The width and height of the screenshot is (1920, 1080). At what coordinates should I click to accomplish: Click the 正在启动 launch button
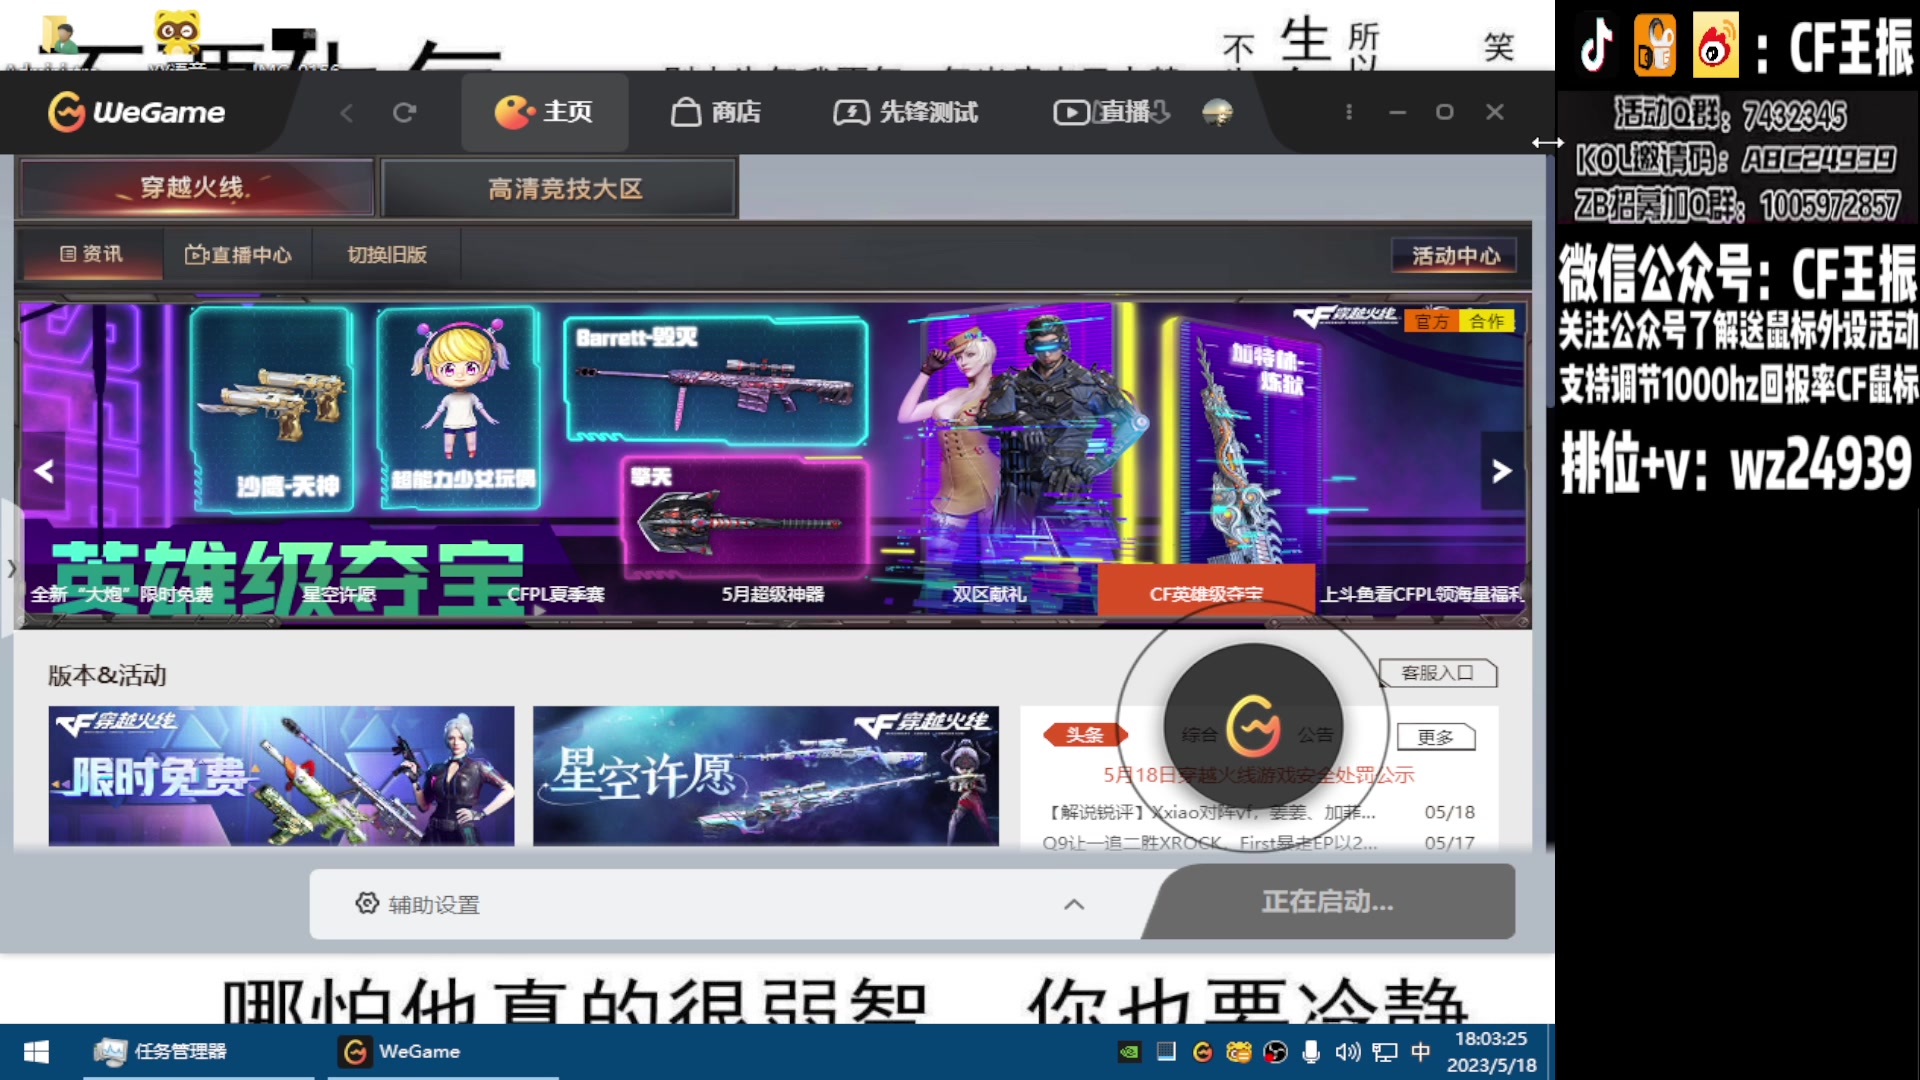pos(1328,902)
